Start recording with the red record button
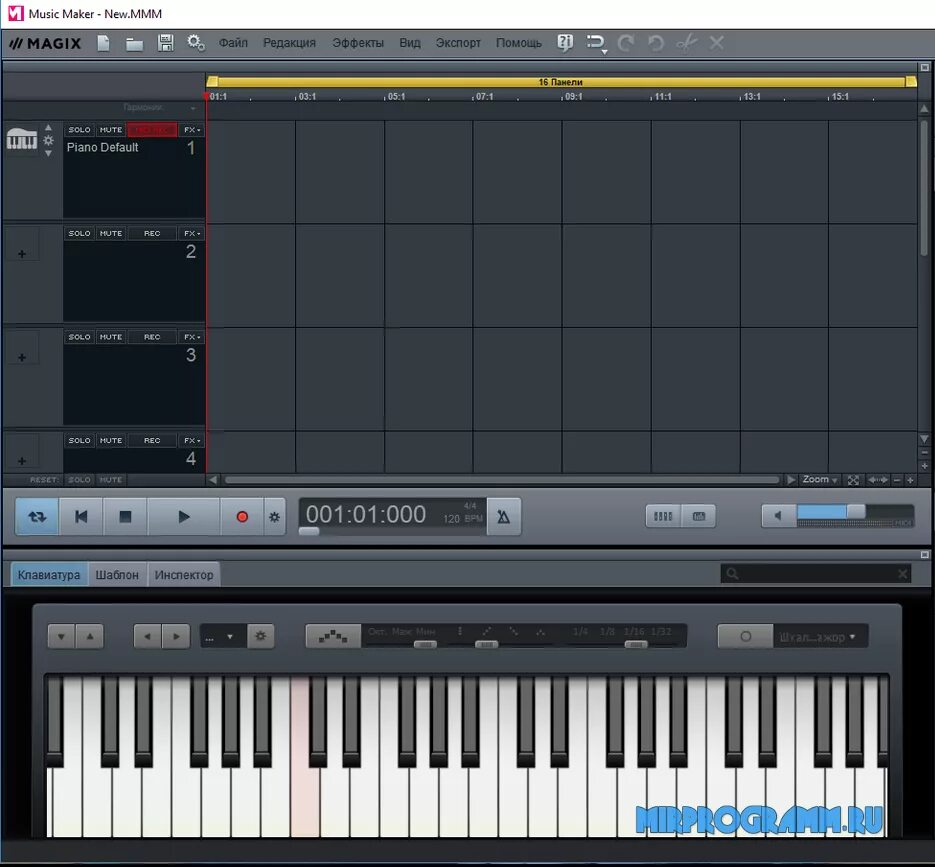 [242, 516]
